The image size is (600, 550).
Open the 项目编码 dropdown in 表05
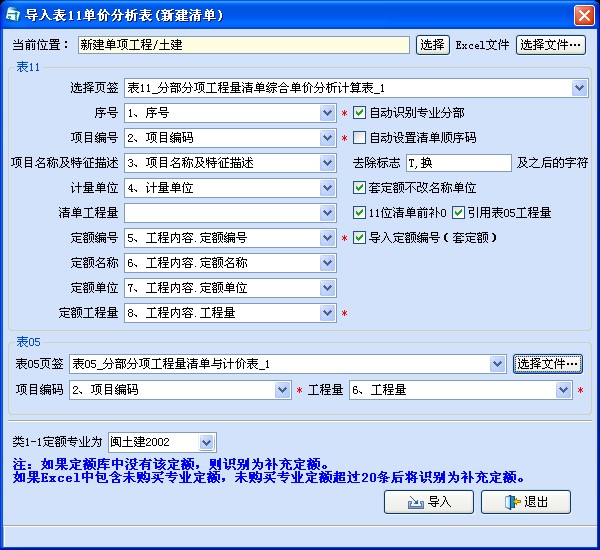282,390
